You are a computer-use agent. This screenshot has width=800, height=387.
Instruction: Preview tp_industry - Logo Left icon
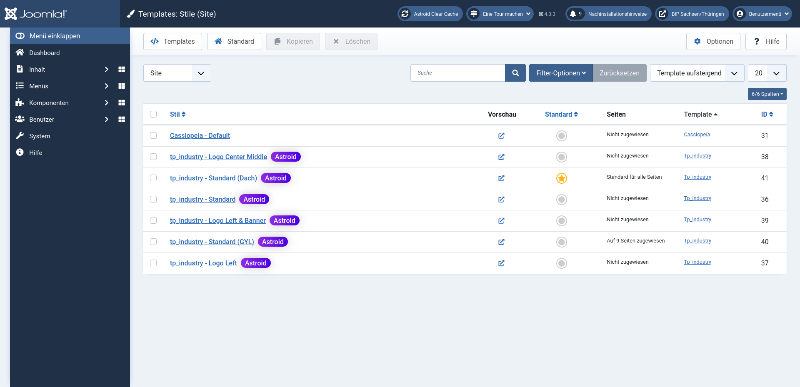(501, 263)
